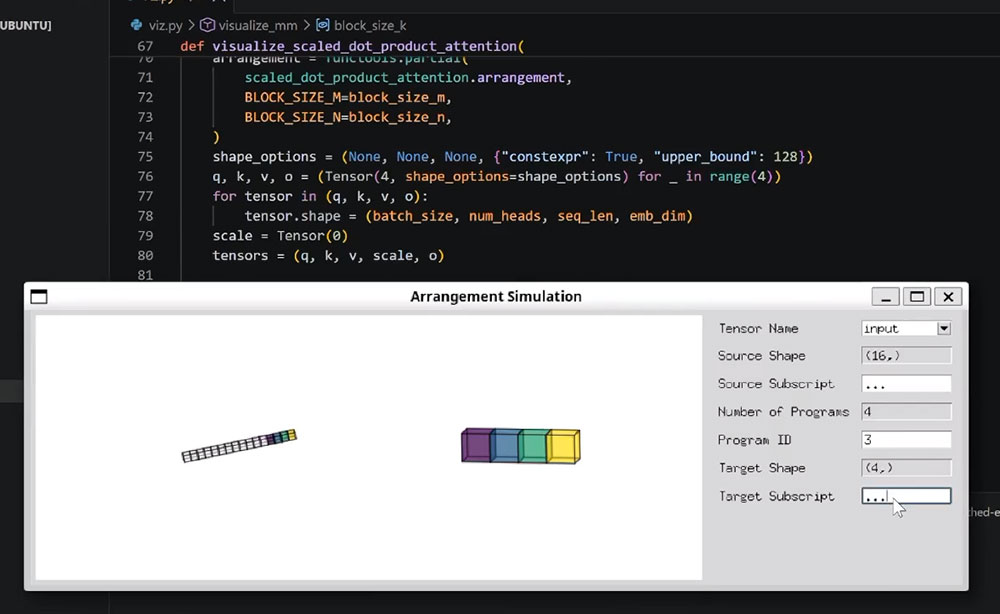Click the Target Subscript text box
This screenshot has height=614, width=1000.
[906, 496]
